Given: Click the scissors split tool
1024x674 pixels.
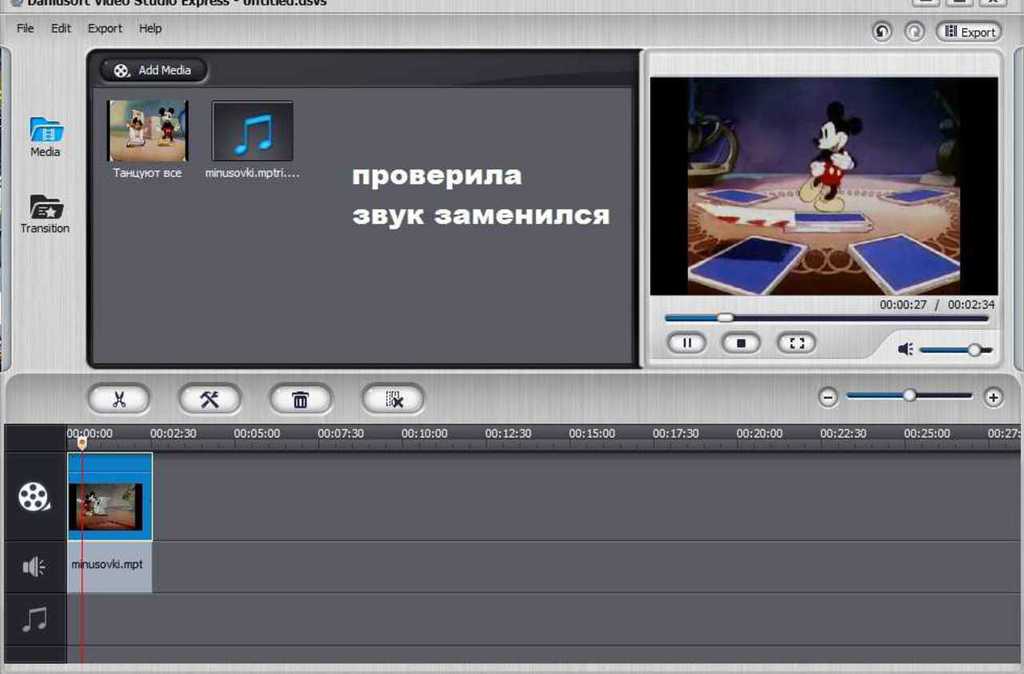Looking at the screenshot, I should click(119, 399).
